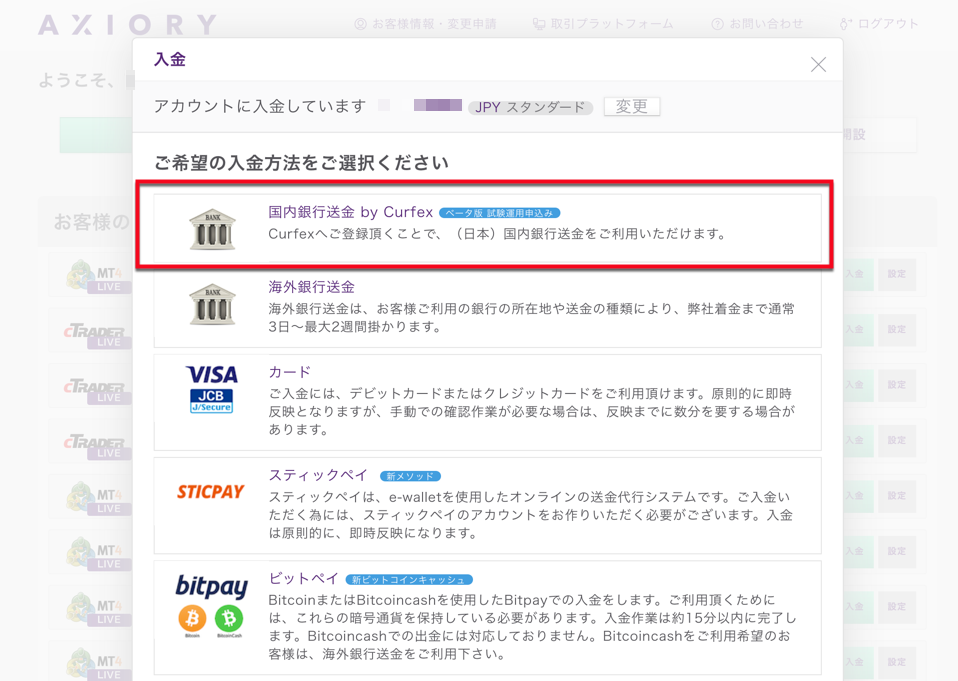Click the Bitpay description about Bitcoincash
Viewport: 958px width, 681px height.
point(533,627)
